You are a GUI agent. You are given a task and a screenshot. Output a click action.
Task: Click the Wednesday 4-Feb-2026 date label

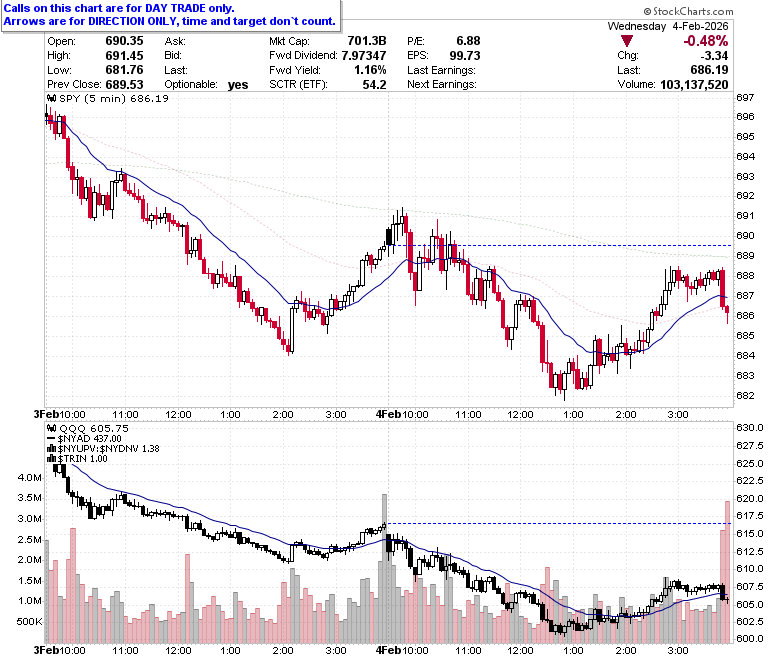click(x=668, y=26)
